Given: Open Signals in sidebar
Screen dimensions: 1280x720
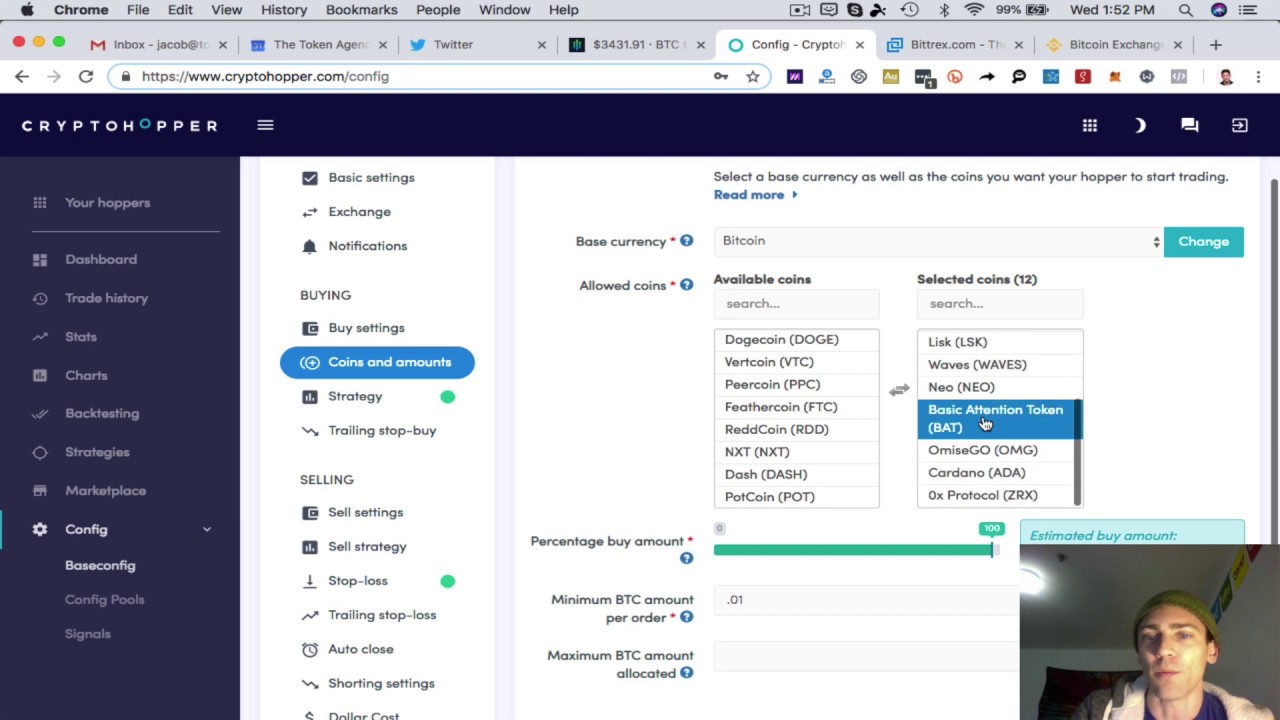Looking at the screenshot, I should tap(88, 633).
